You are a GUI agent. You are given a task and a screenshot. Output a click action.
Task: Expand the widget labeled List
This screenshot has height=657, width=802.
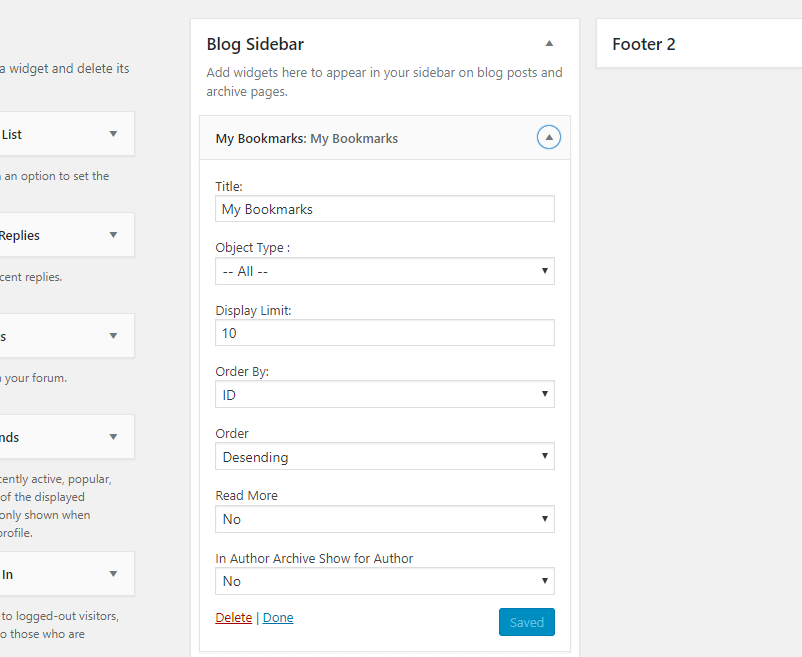[113, 134]
